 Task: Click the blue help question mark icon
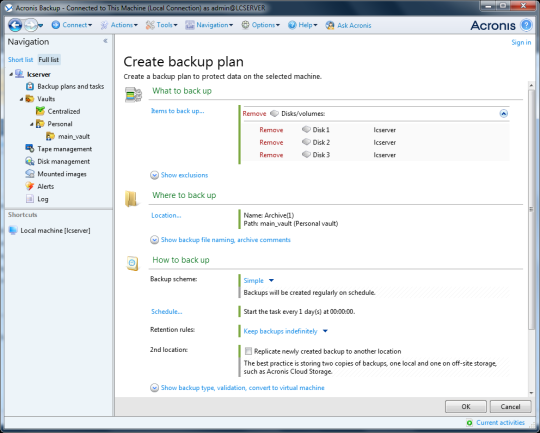(526, 25)
